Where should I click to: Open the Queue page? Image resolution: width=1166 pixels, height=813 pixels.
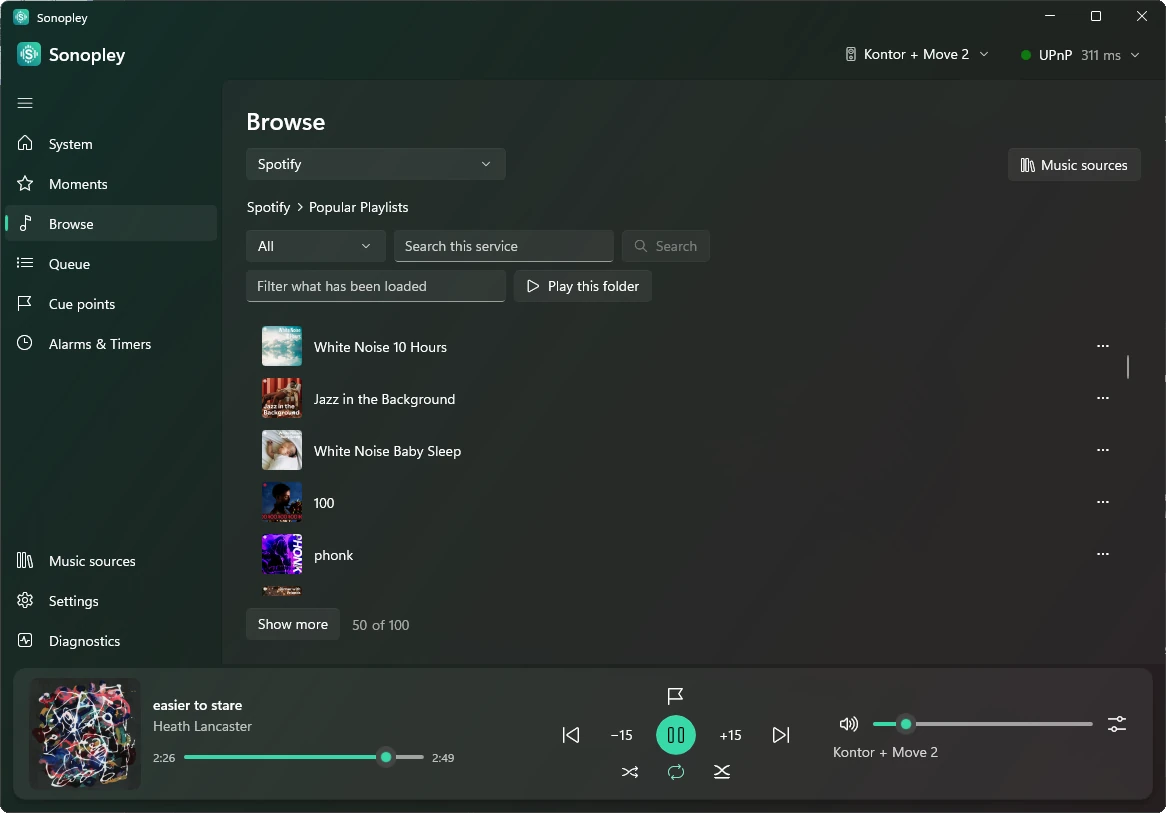pyautogui.click(x=111, y=263)
